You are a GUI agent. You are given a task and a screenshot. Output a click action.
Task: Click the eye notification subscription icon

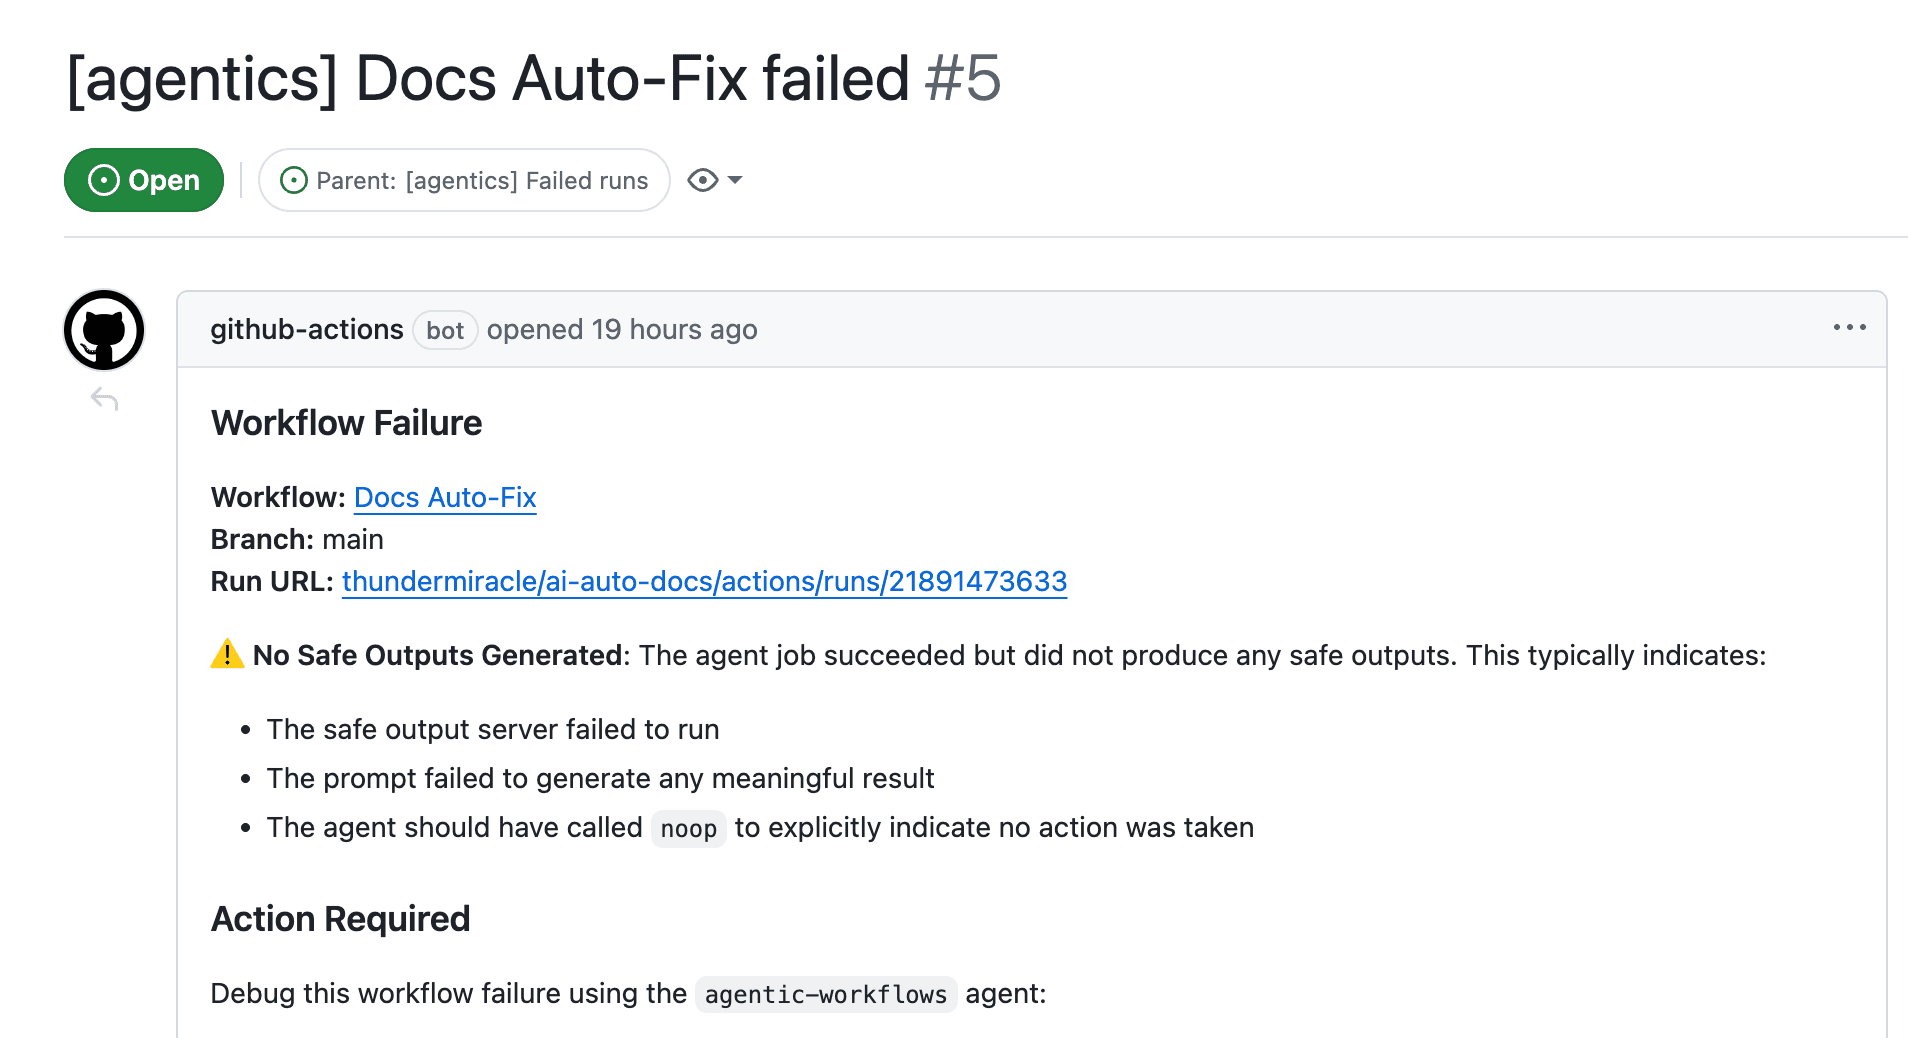tap(703, 180)
